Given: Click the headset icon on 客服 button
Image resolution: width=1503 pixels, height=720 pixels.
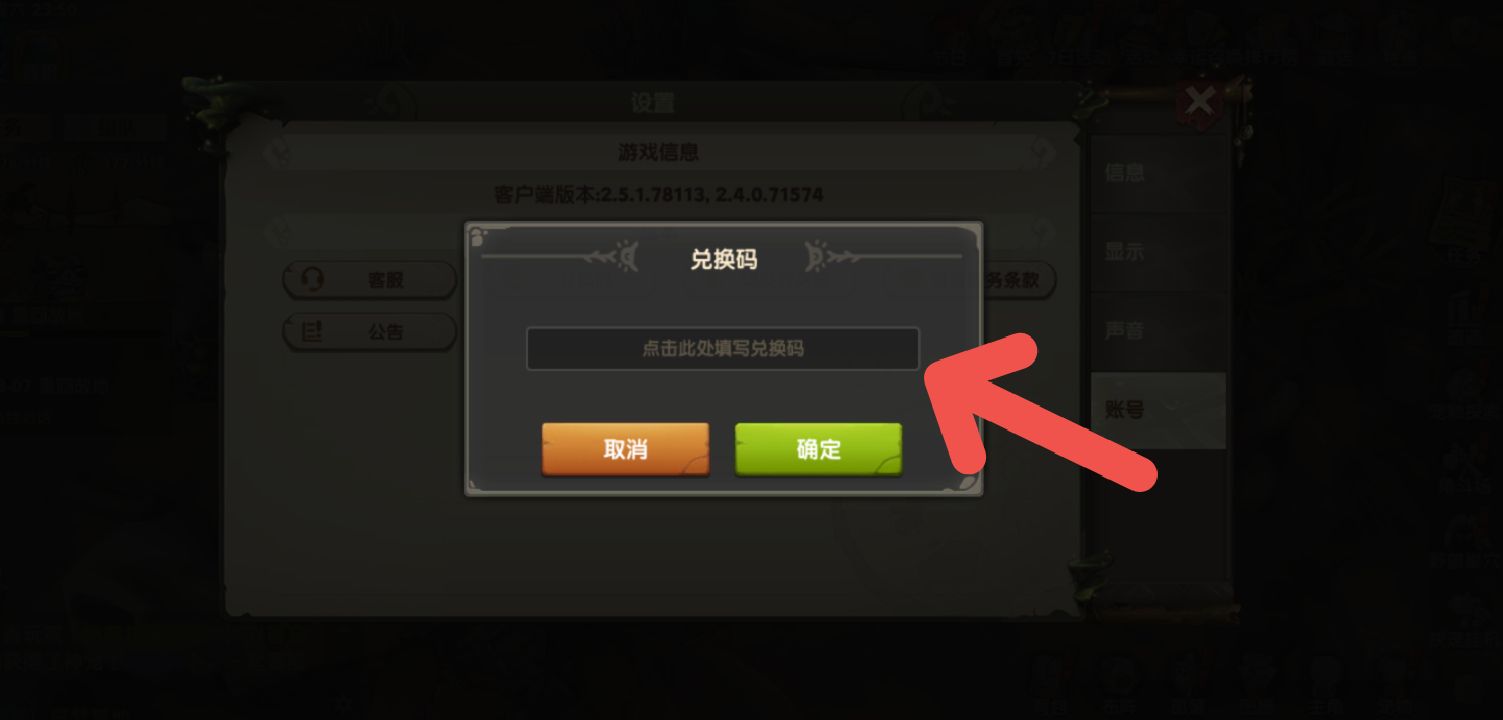Looking at the screenshot, I should 313,280.
